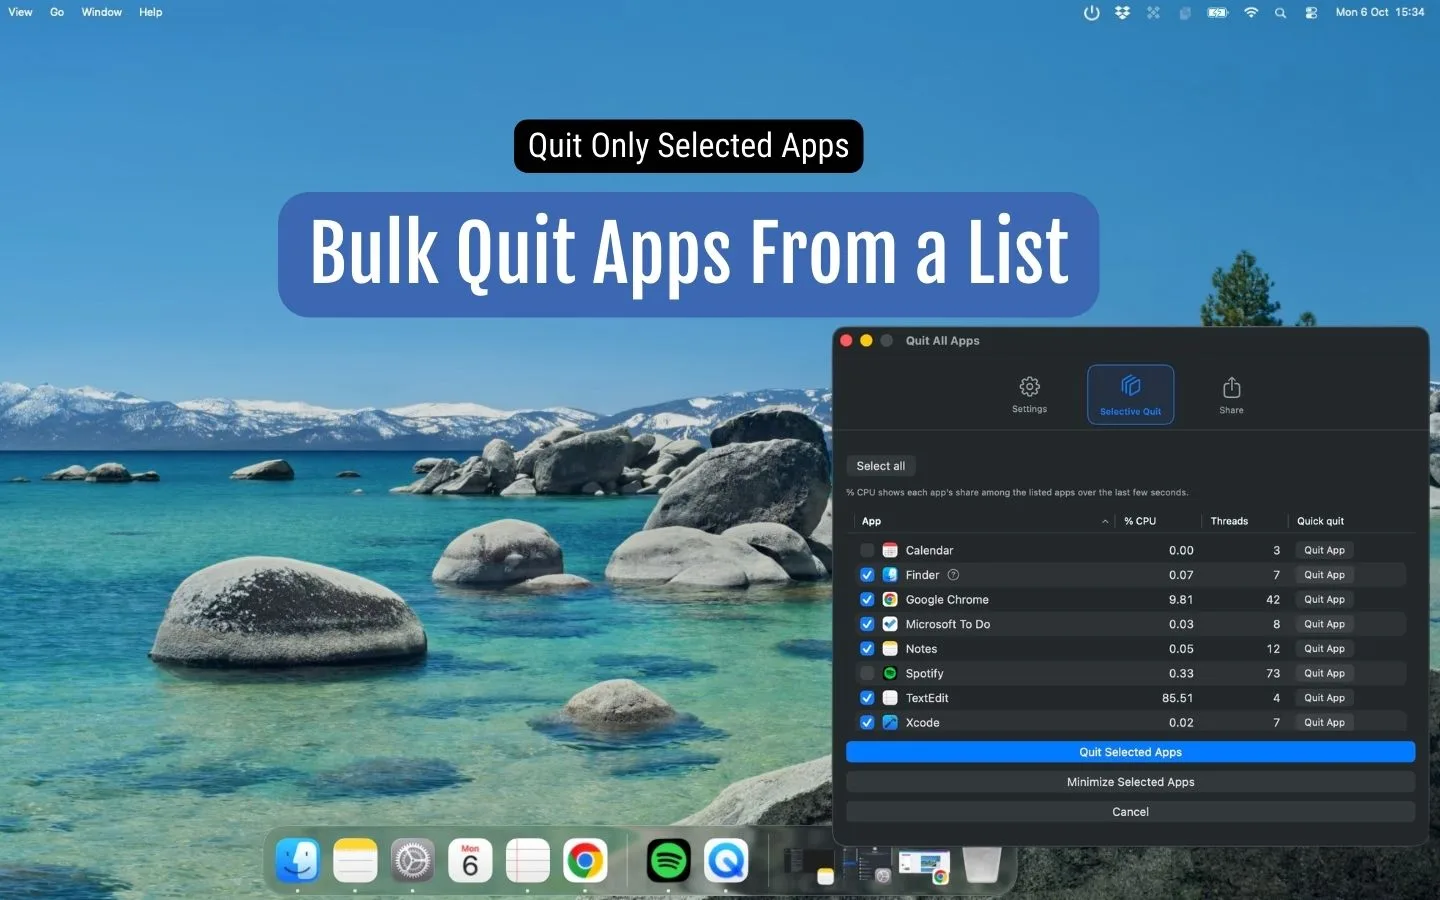The height and width of the screenshot is (900, 1440).
Task: Open the Wi-Fi menu
Action: click(x=1250, y=12)
